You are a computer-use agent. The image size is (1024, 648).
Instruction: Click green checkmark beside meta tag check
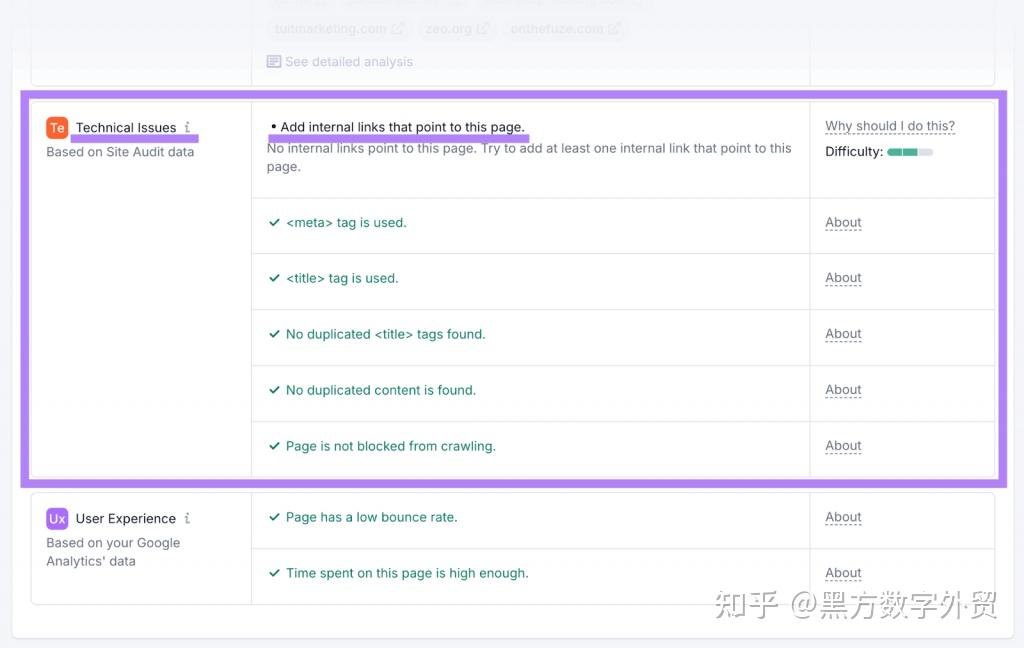274,222
